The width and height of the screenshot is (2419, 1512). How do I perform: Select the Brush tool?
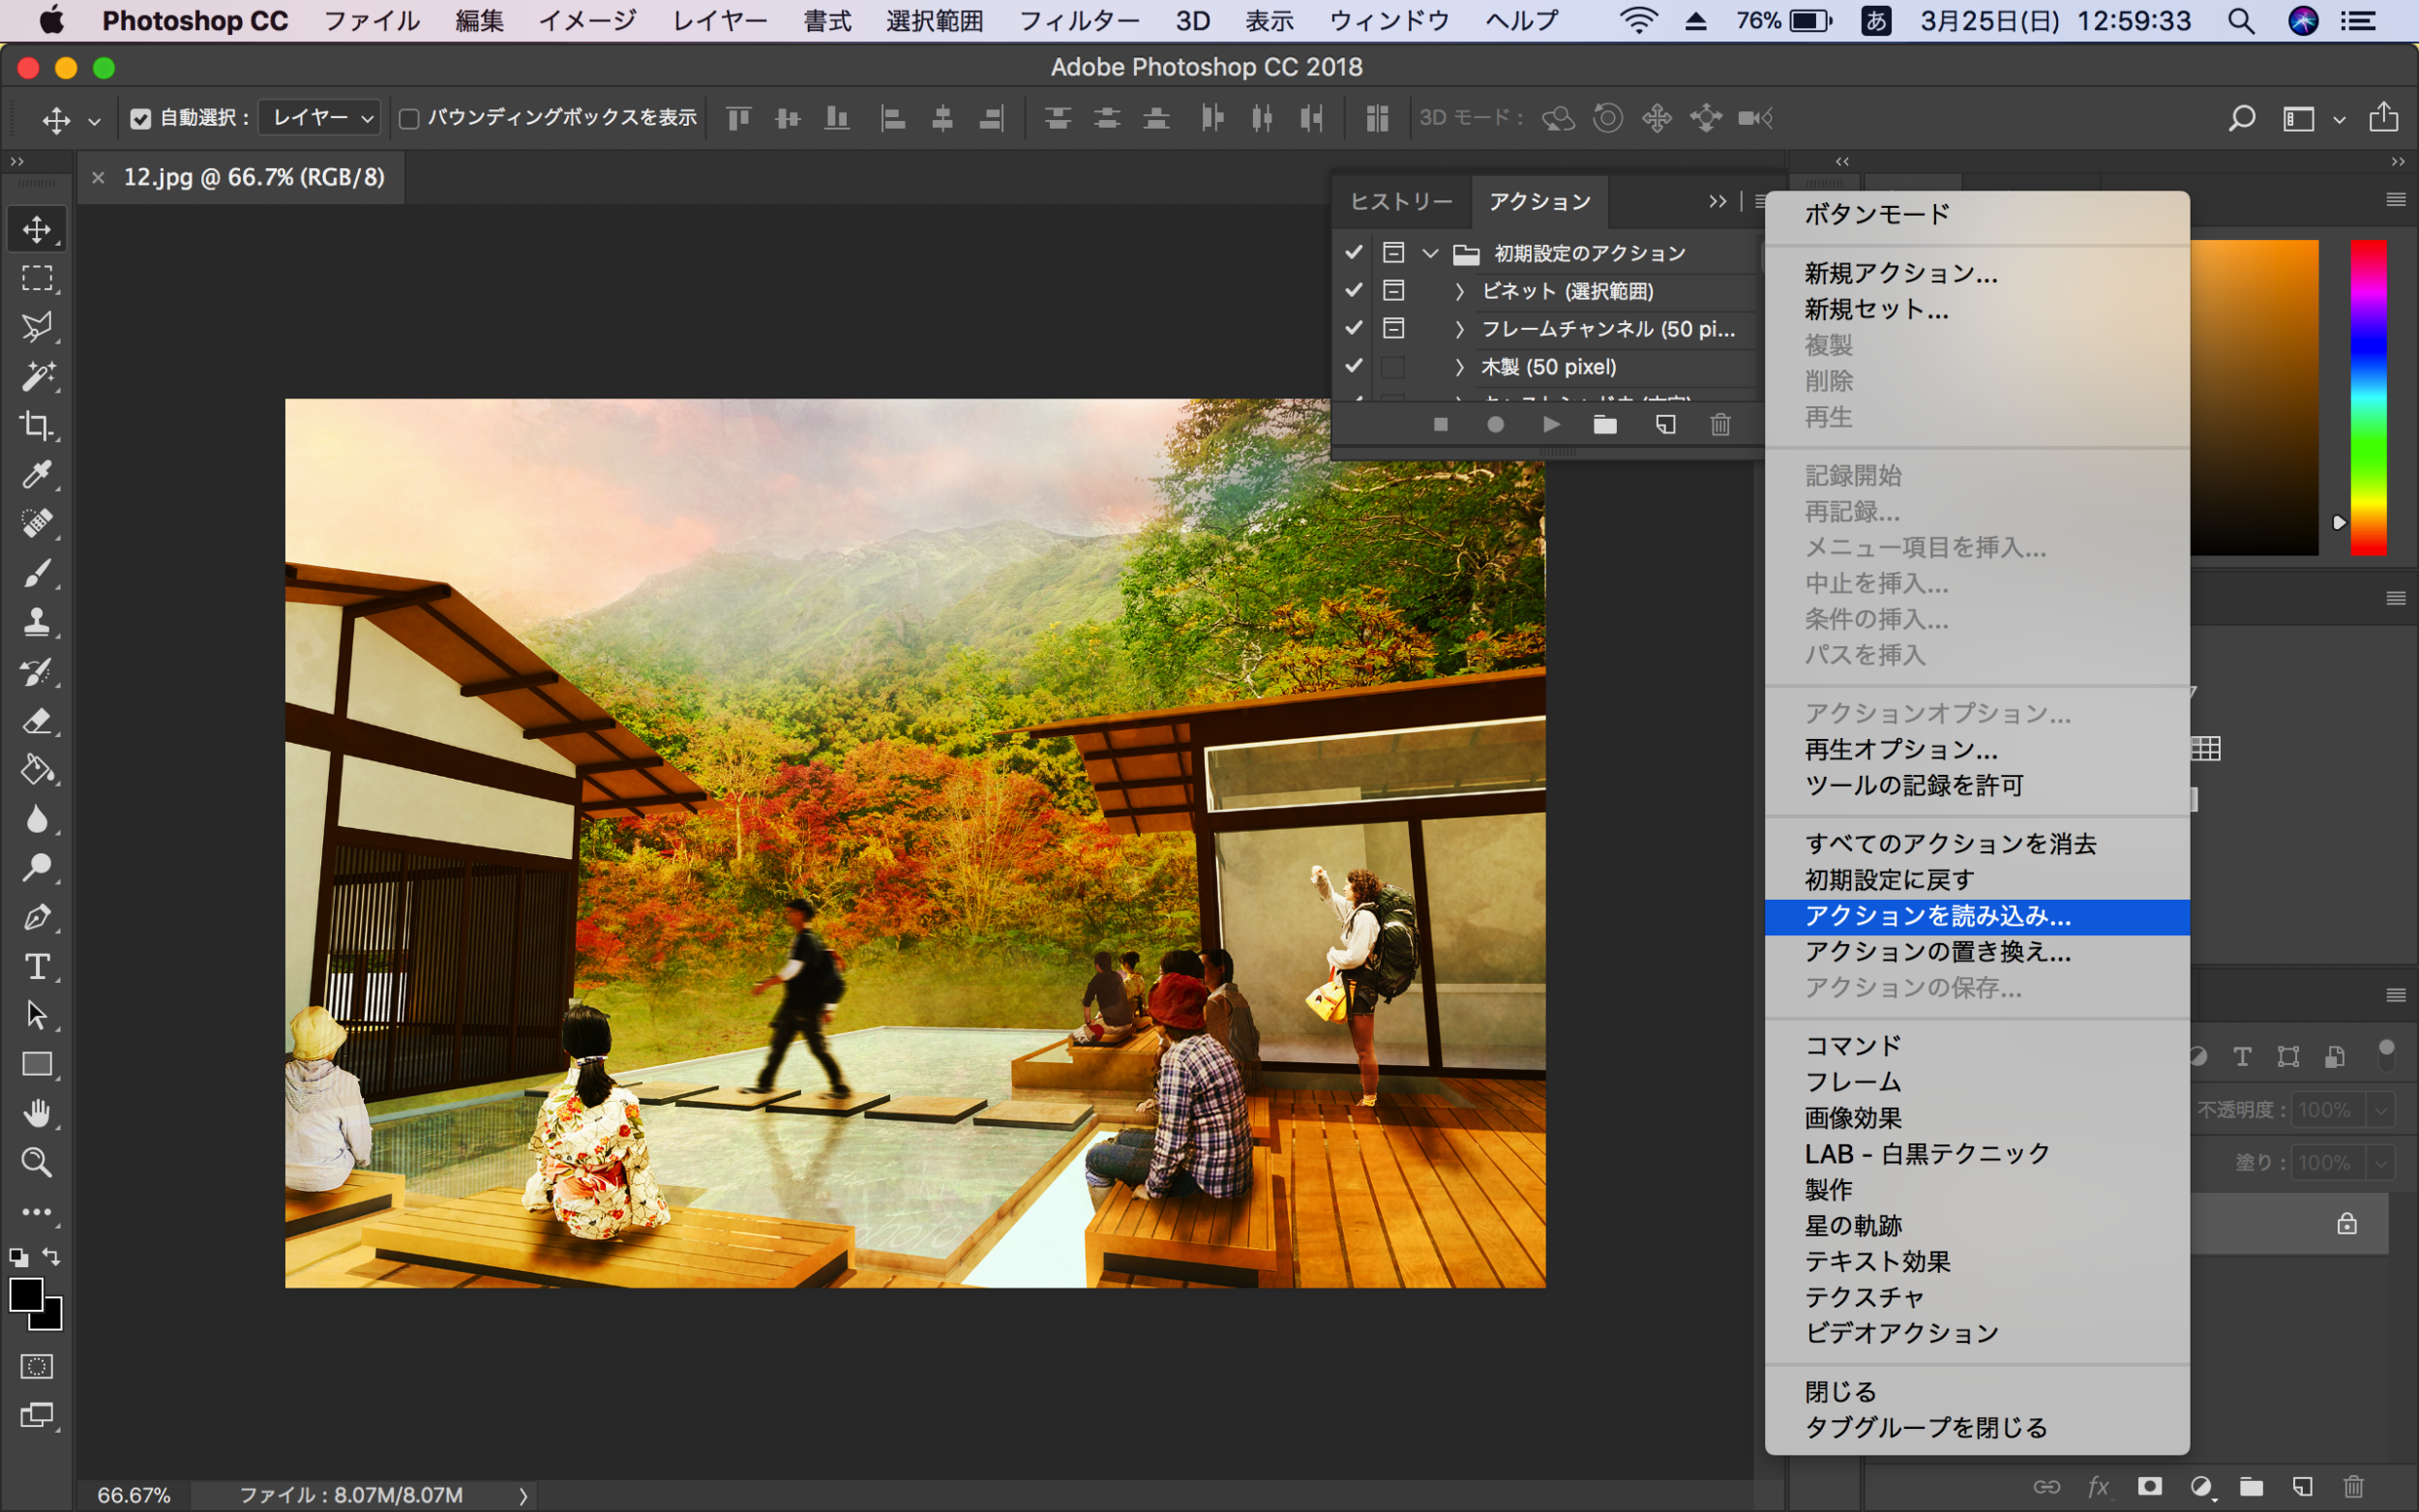point(37,573)
